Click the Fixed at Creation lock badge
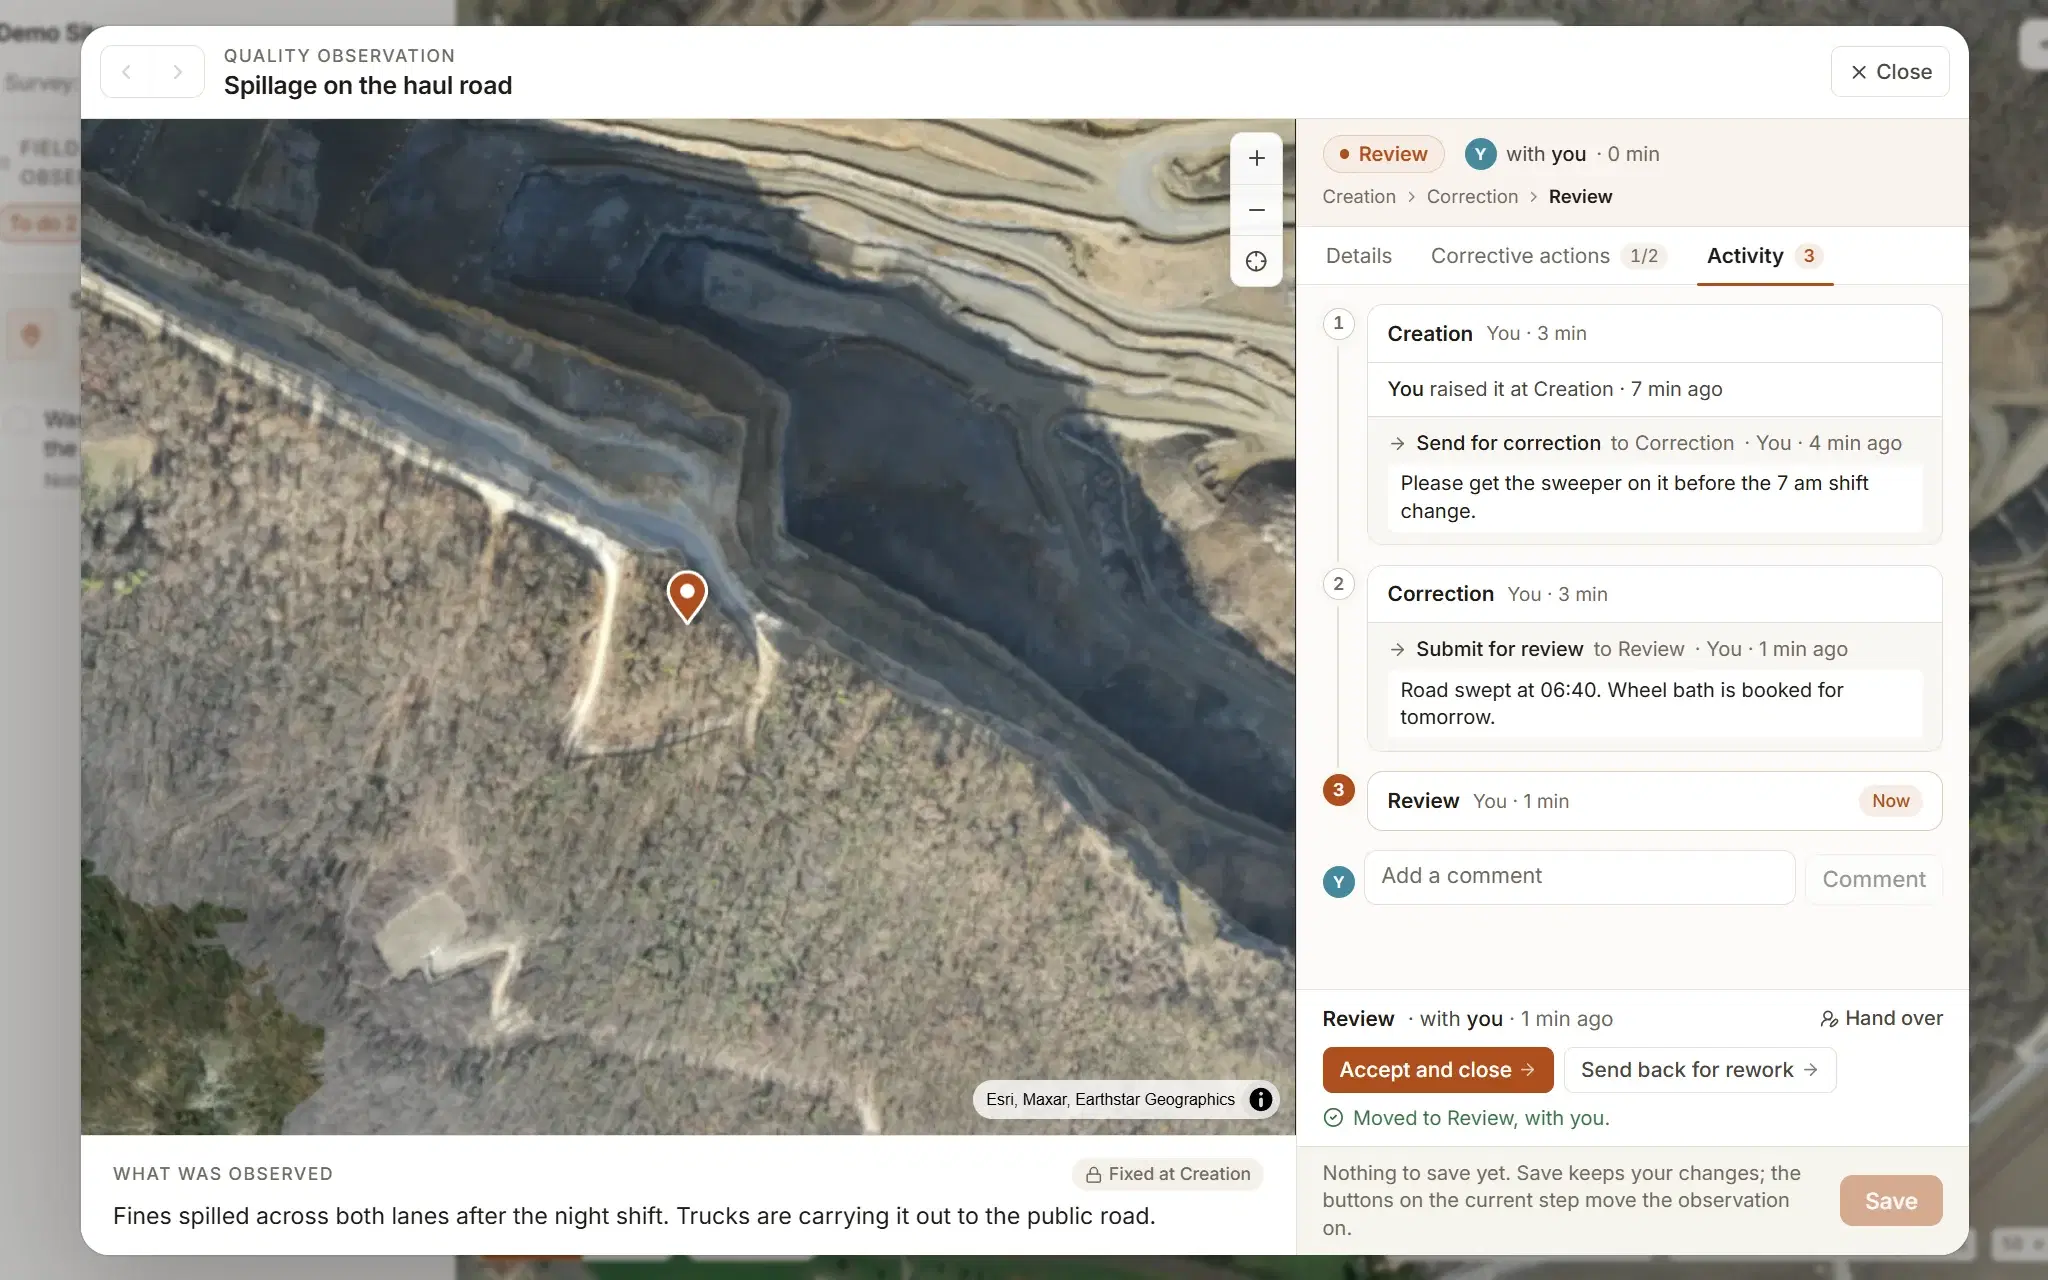 tap(1168, 1174)
